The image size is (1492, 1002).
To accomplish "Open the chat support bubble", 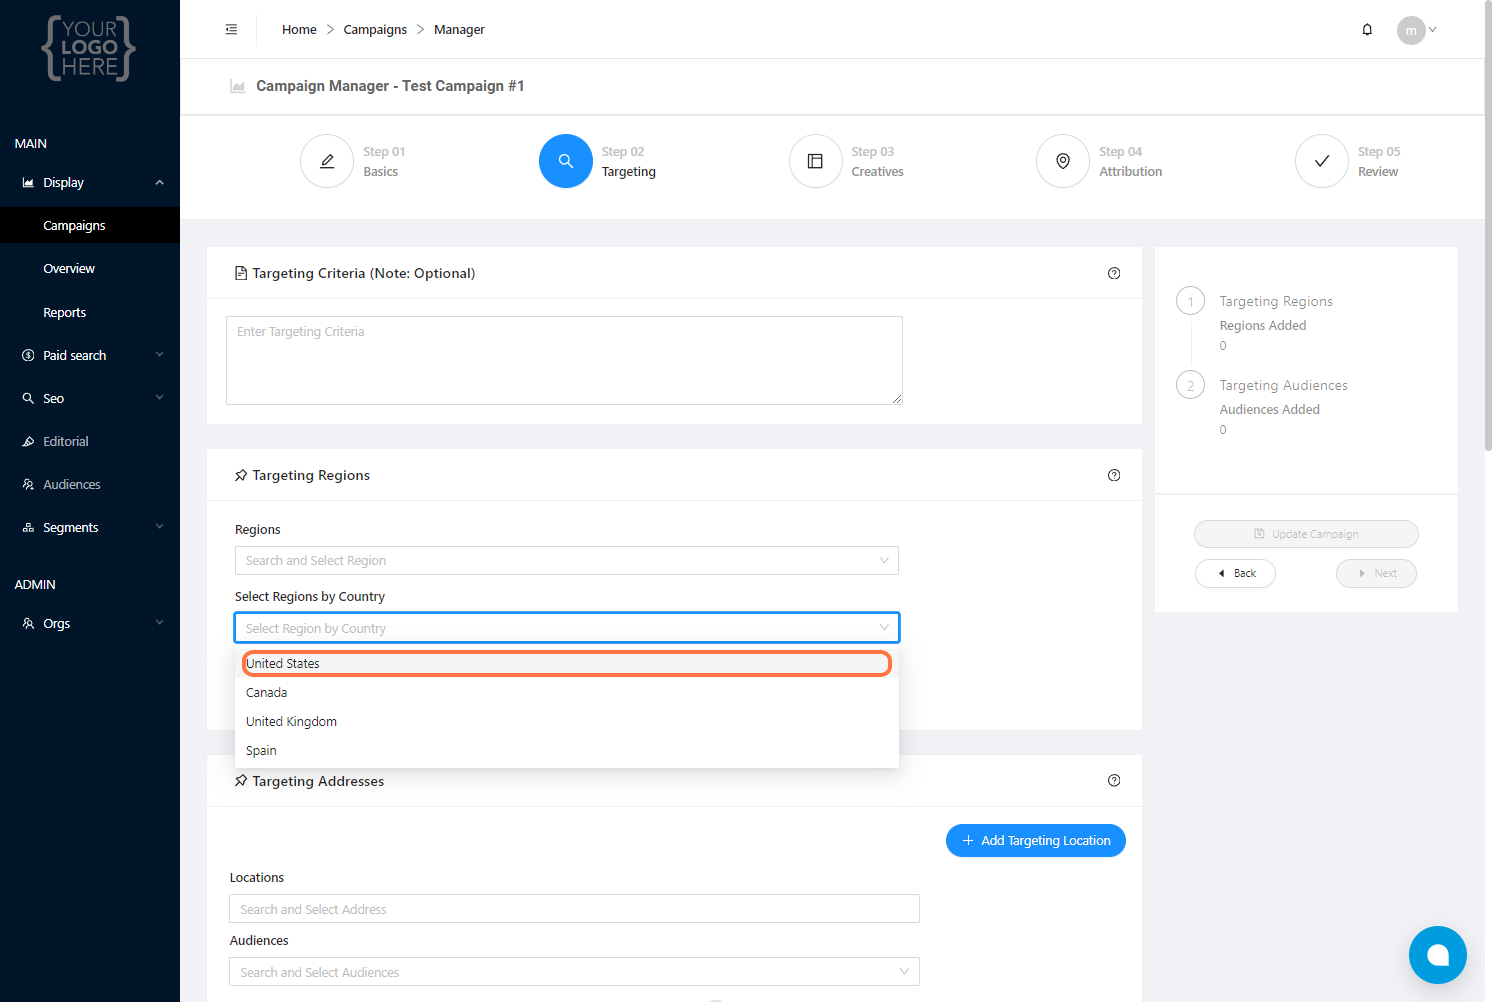I will 1437,955.
